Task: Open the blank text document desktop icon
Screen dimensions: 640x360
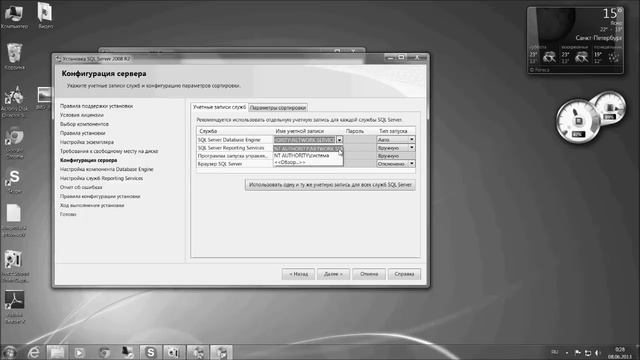Action: click(14, 220)
